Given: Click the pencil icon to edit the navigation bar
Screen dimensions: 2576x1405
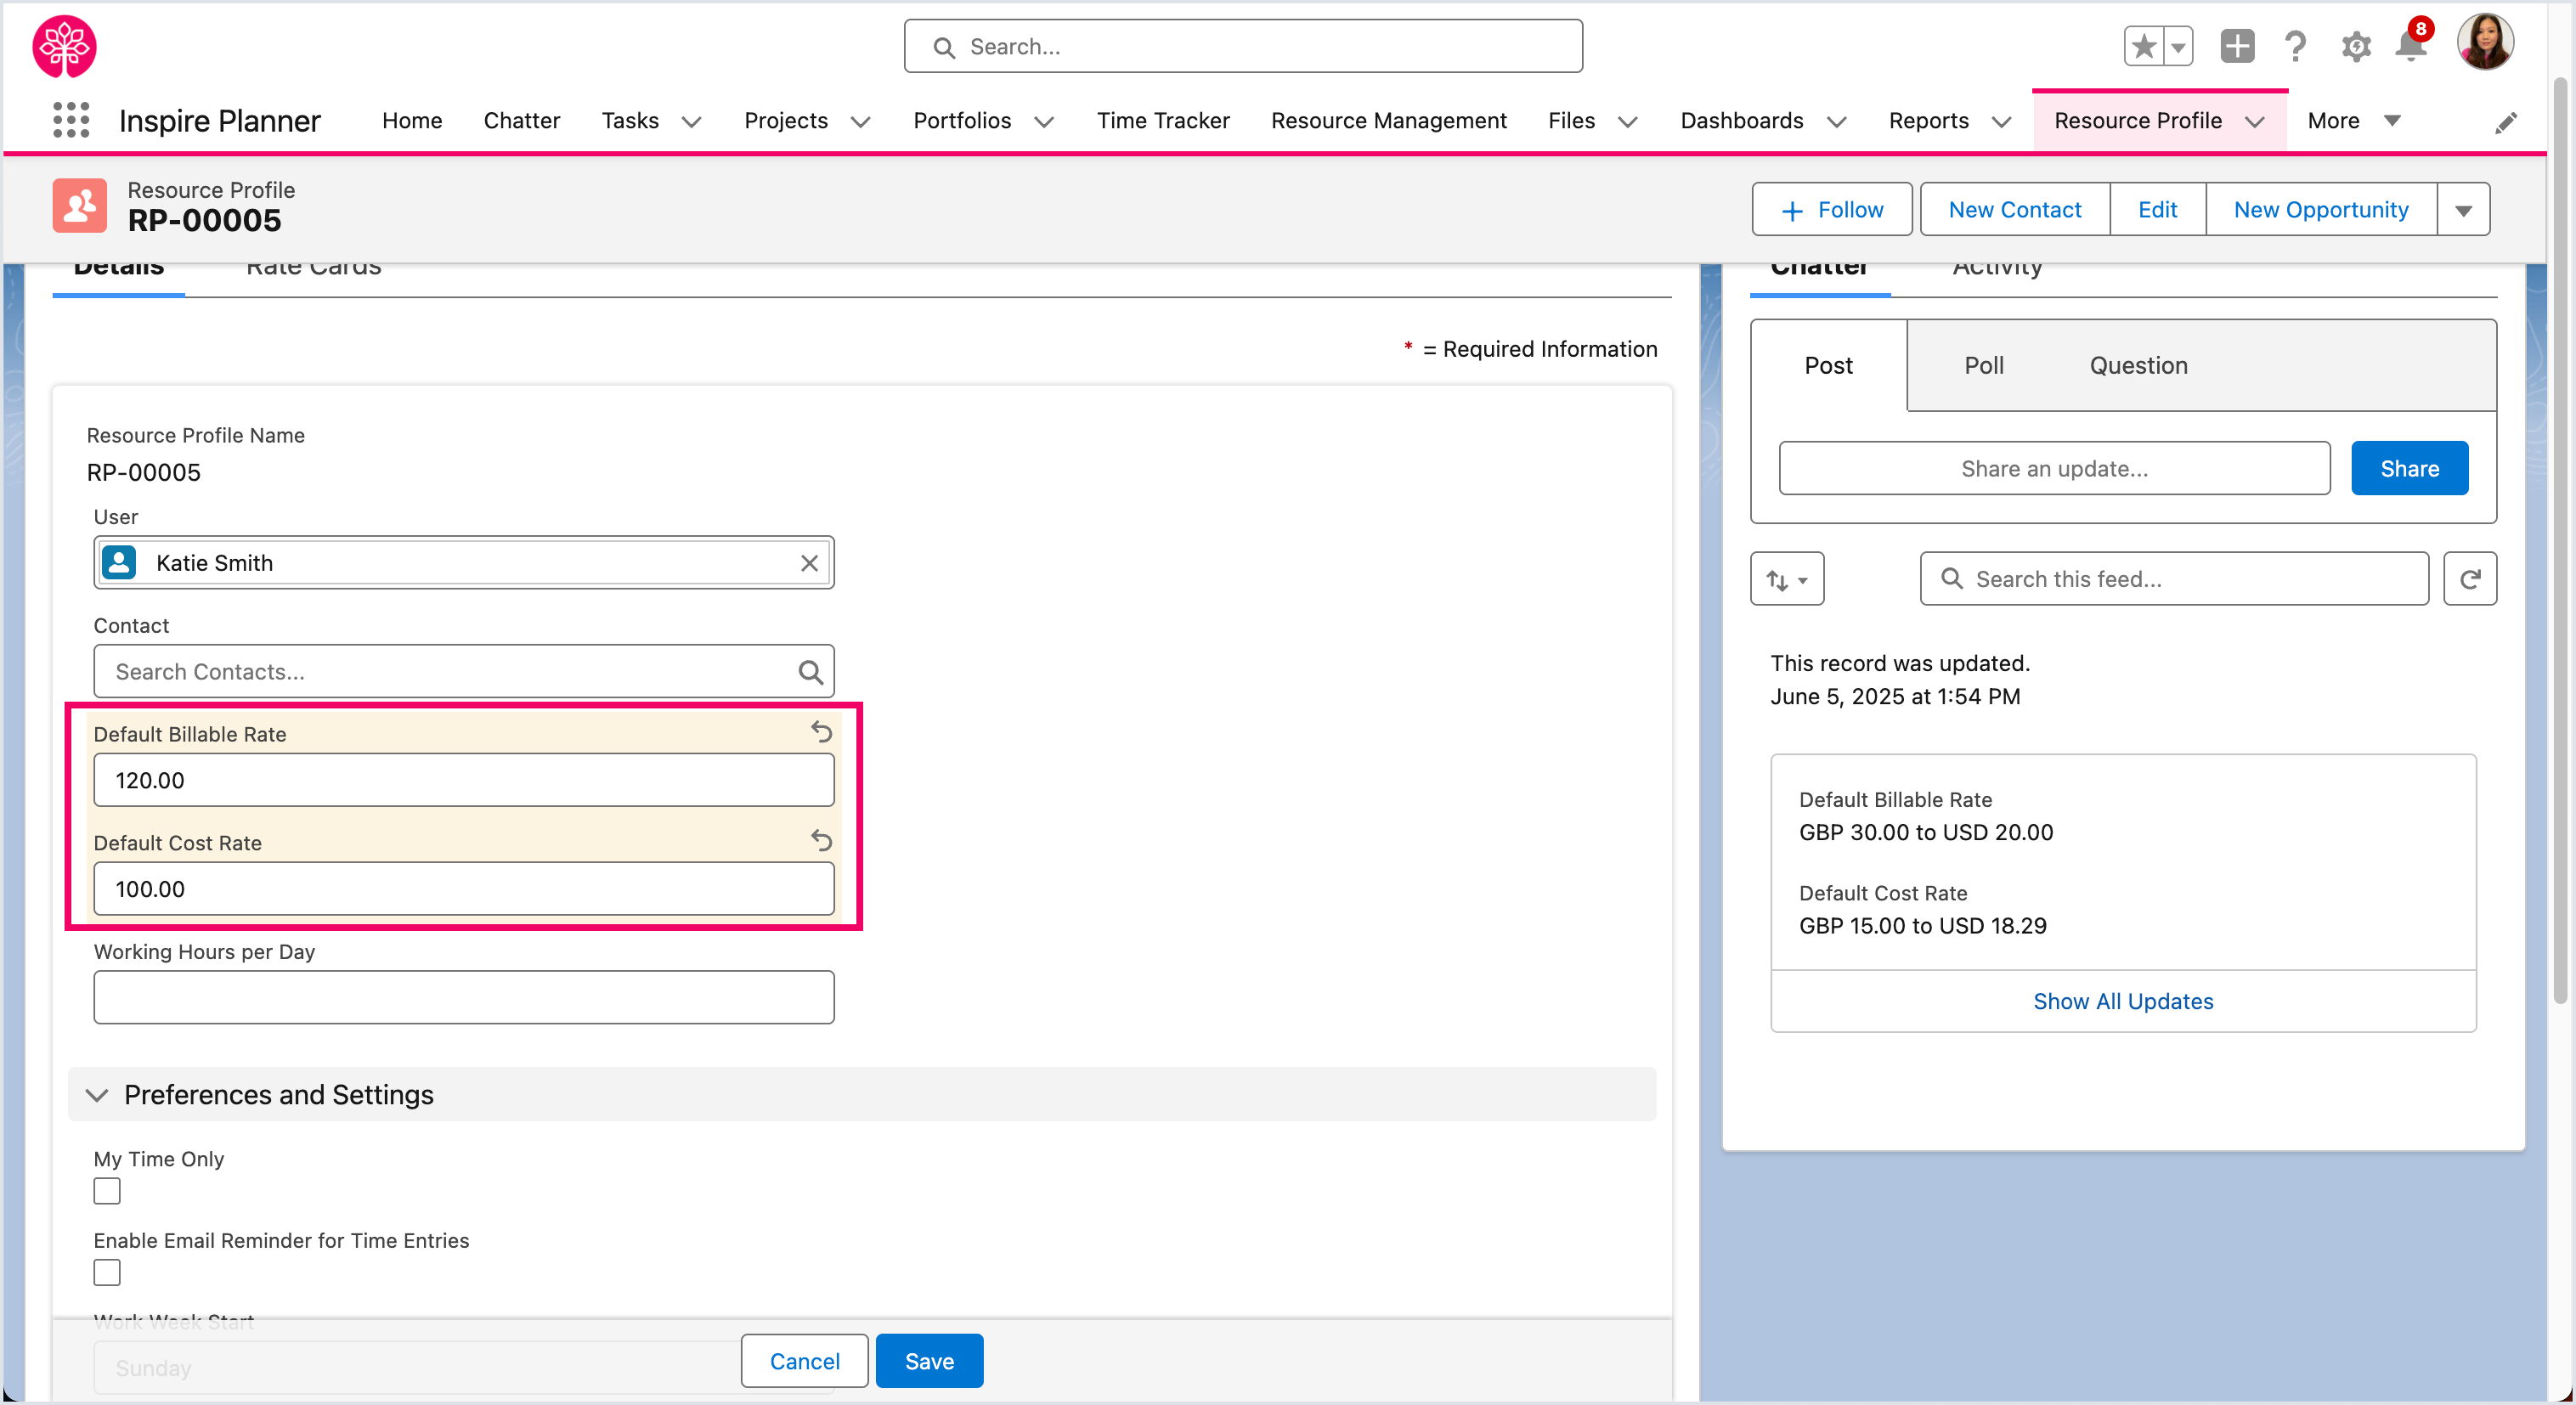Looking at the screenshot, I should pos(2505,122).
